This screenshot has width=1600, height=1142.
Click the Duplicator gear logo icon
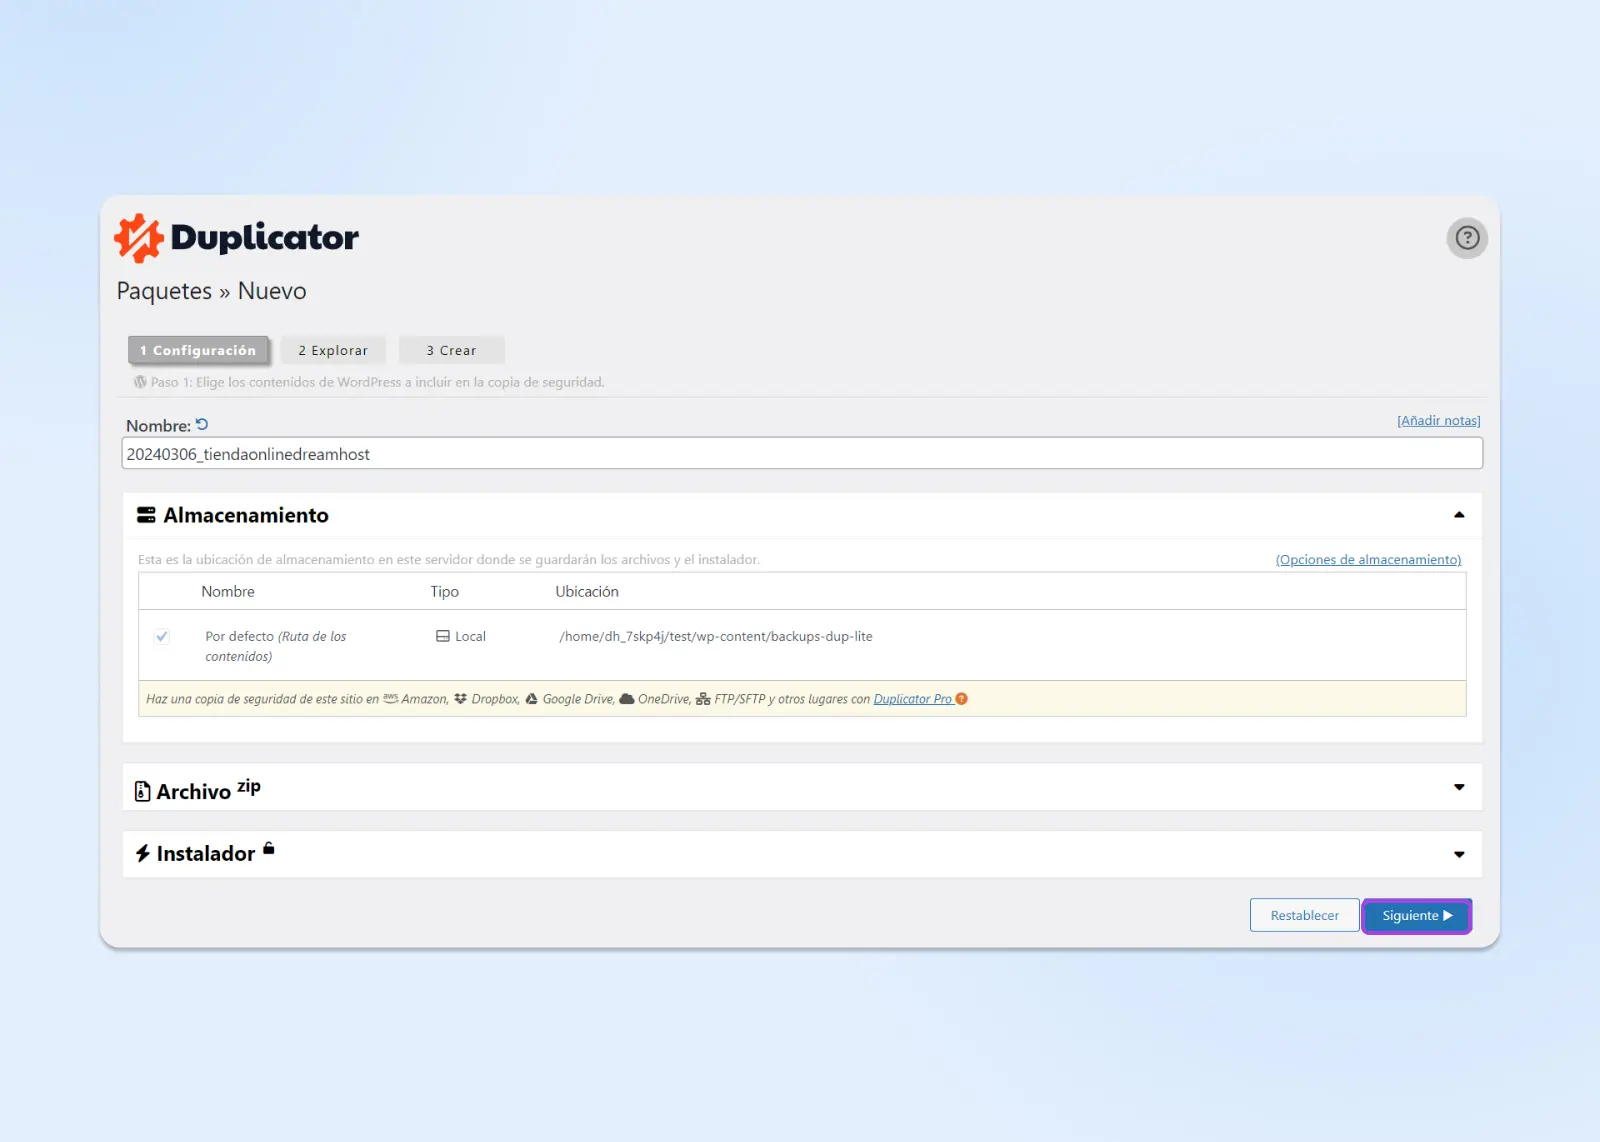(x=138, y=238)
